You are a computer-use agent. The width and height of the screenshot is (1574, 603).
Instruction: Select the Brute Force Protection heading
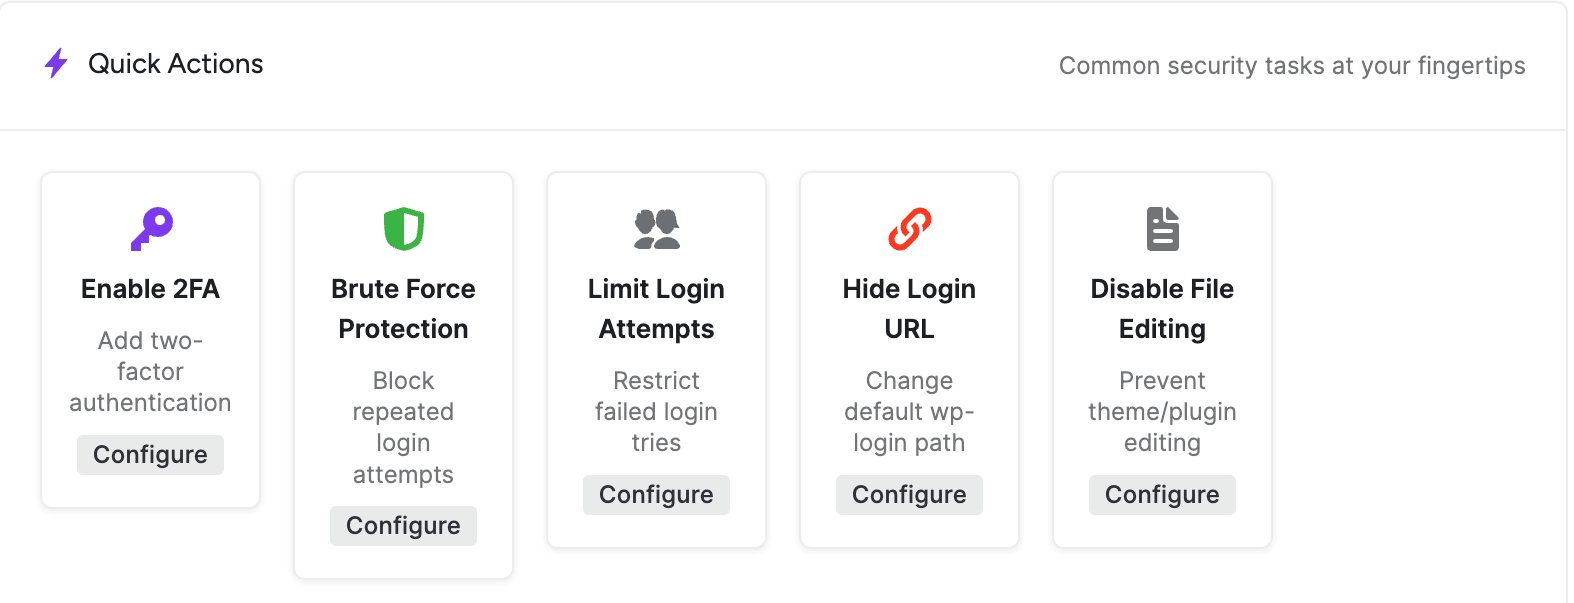(x=403, y=309)
